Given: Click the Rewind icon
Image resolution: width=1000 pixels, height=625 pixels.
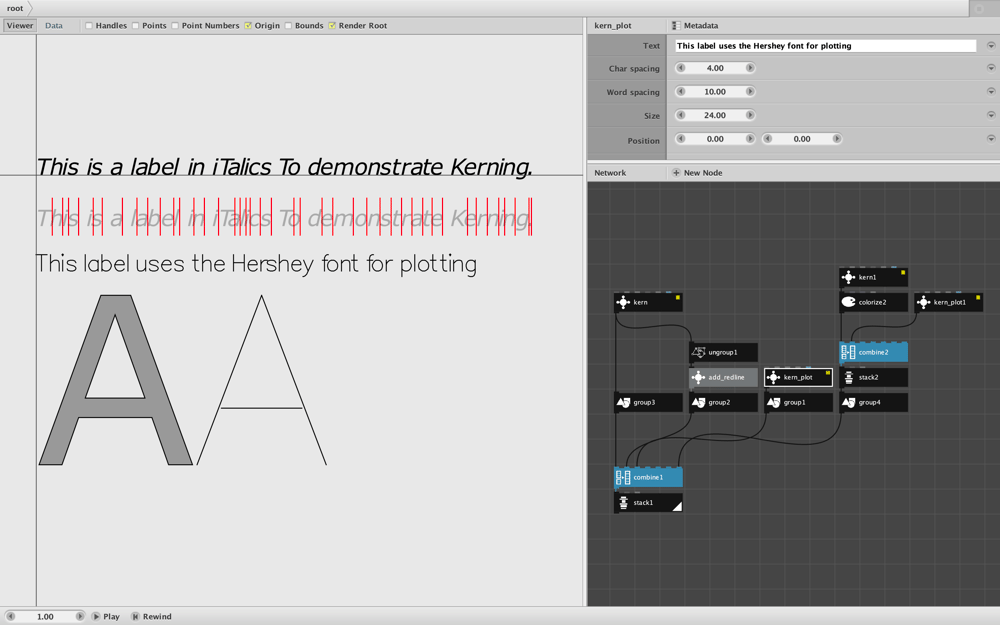Looking at the screenshot, I should coord(135,617).
